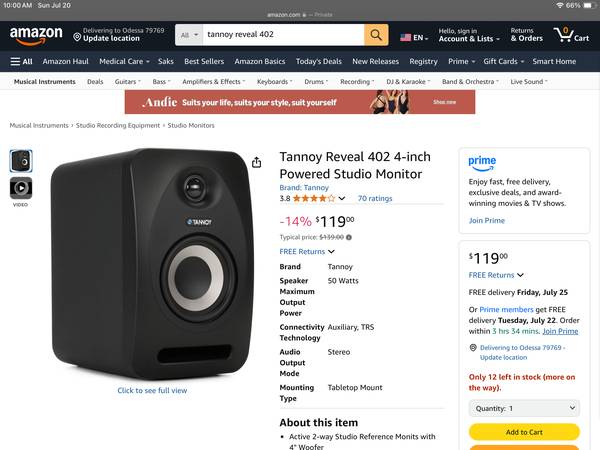The image size is (600, 450).
Task: Click the search field with tannoy reveal 402
Action: click(x=283, y=35)
